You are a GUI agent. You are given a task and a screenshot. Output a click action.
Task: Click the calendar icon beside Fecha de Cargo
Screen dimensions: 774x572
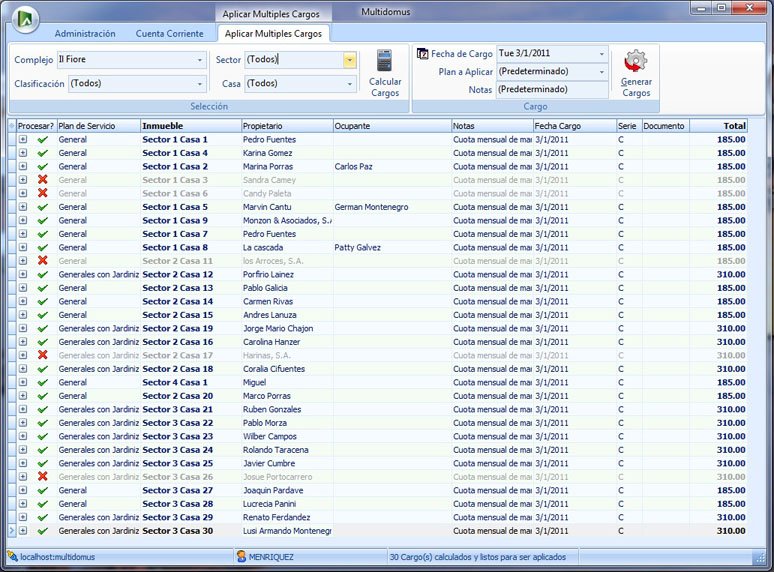[x=422, y=54]
